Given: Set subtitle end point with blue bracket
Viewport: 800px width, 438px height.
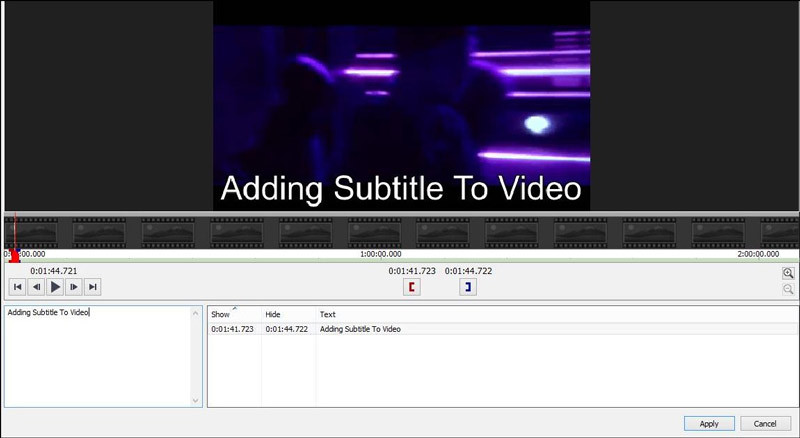Looking at the screenshot, I should [467, 287].
